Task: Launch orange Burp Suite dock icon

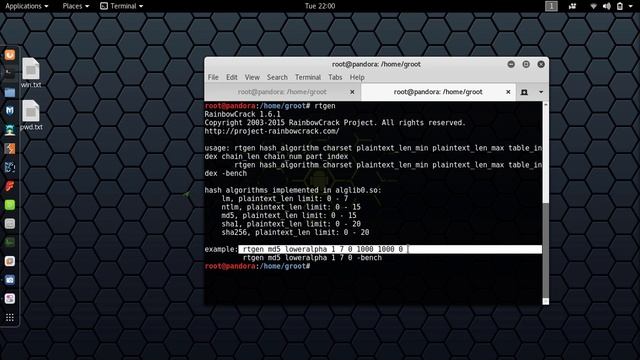Action: click(10, 148)
